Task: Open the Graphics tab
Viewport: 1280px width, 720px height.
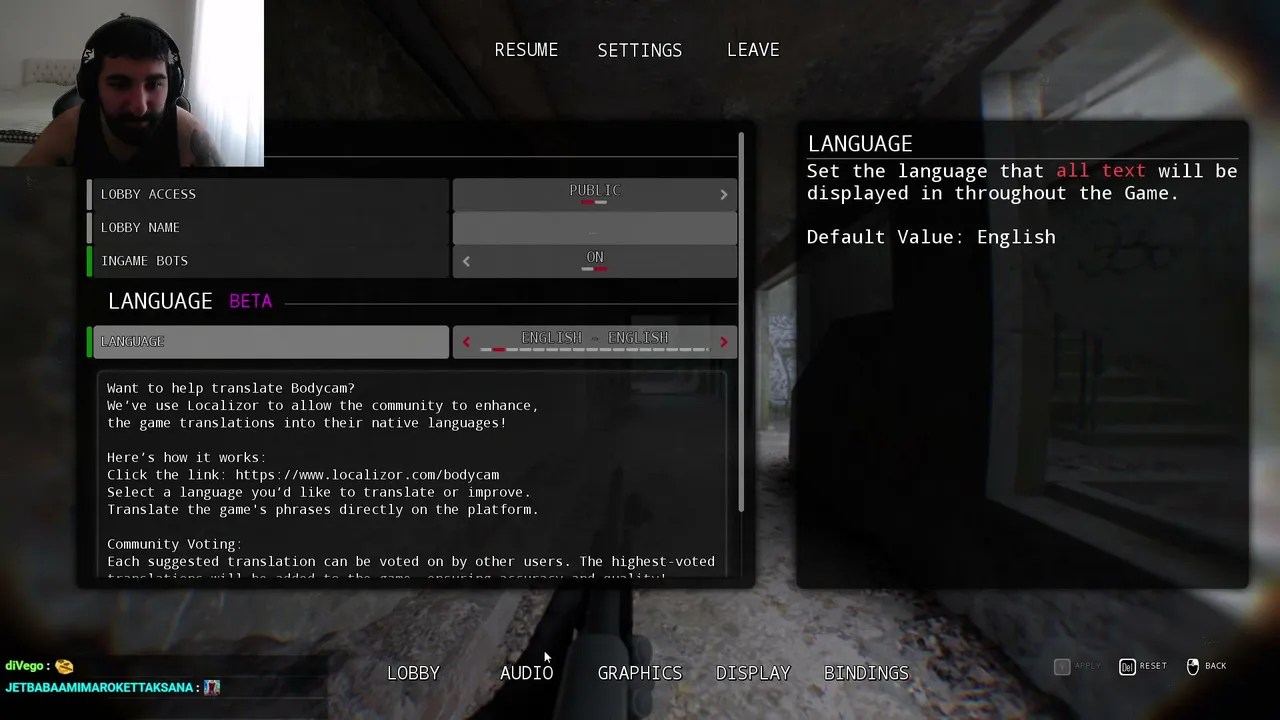Action: pos(640,673)
